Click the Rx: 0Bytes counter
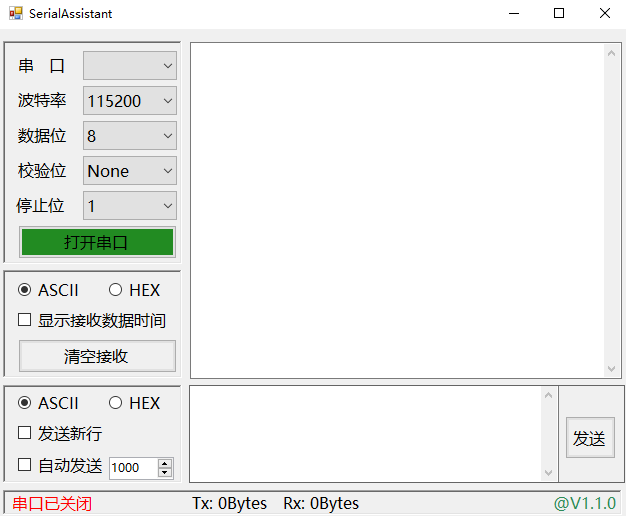Screen dimensions: 626x516 (321, 503)
